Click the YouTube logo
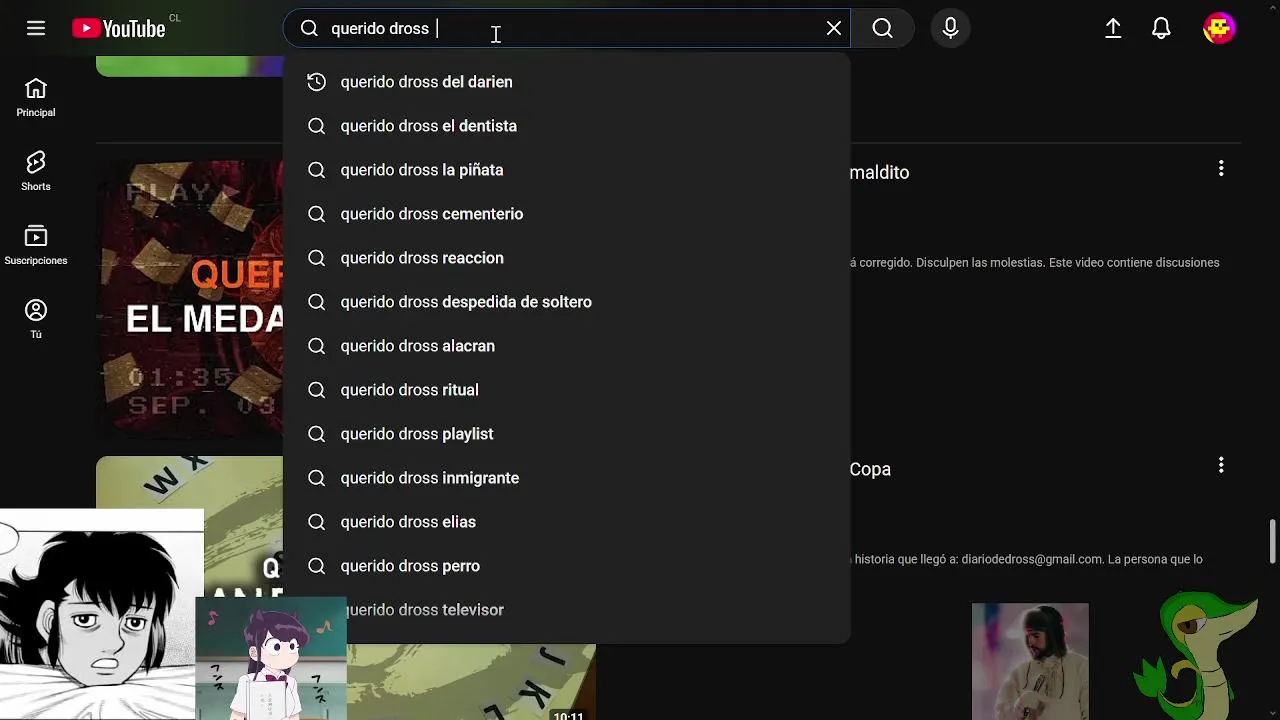Viewport: 1280px width, 720px height. point(119,29)
